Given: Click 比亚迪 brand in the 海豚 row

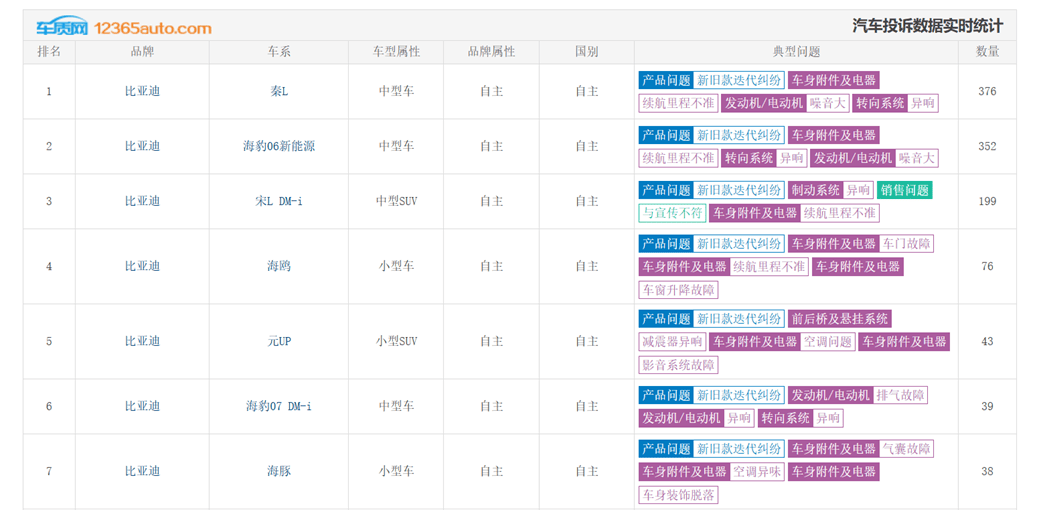Looking at the screenshot, I should point(142,471).
